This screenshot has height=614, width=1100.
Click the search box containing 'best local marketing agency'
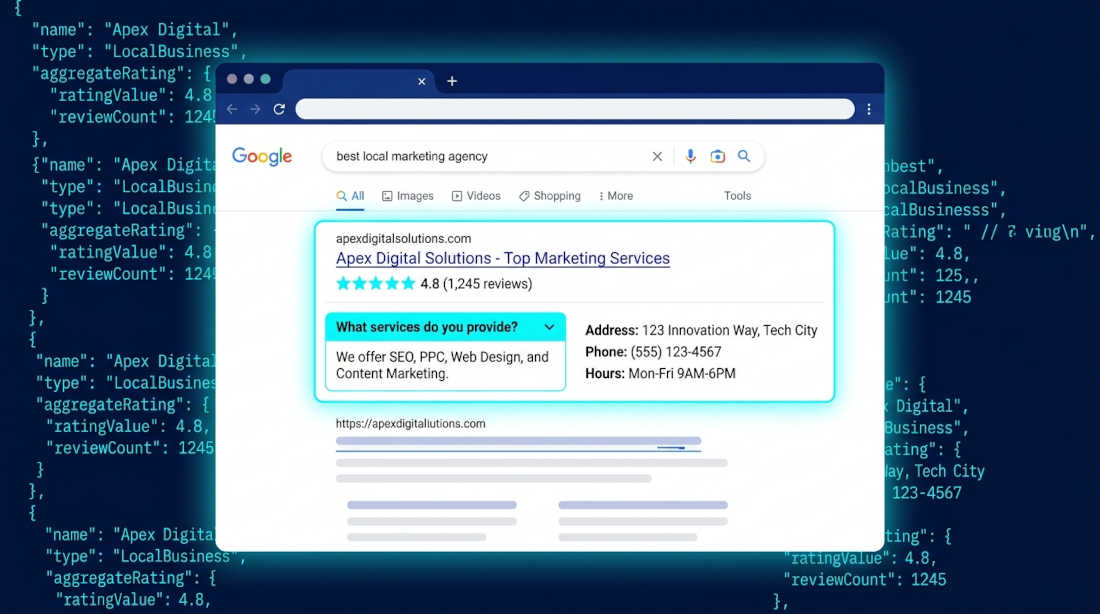pos(543,156)
